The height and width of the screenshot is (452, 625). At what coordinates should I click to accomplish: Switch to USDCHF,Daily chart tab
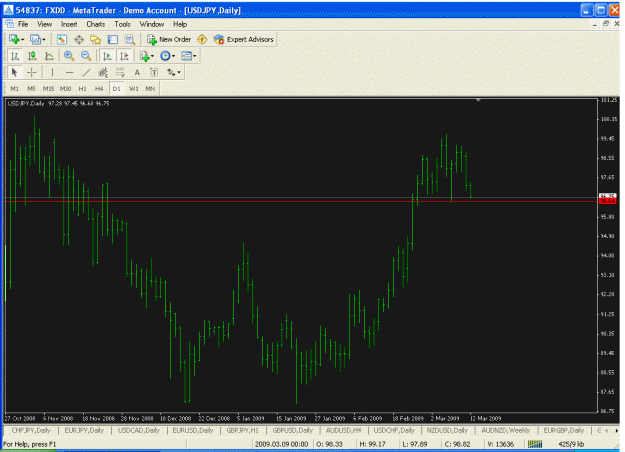pyautogui.click(x=394, y=430)
